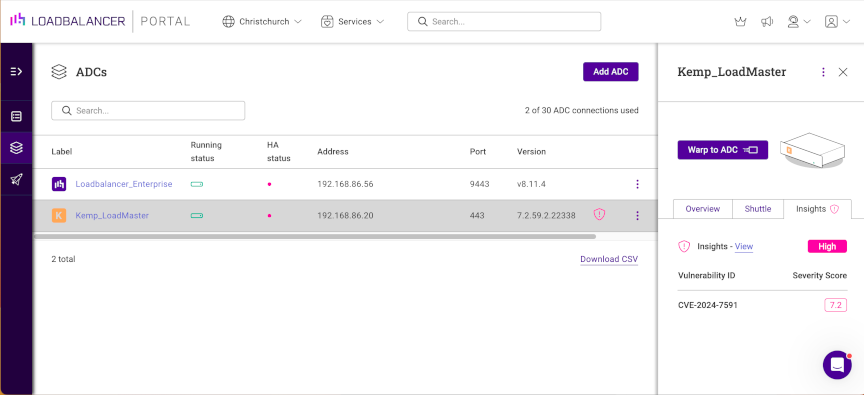This screenshot has width=864, height=395.
Task: Click HA status dot for Loadbalancer_Enterprise
Action: [269, 184]
